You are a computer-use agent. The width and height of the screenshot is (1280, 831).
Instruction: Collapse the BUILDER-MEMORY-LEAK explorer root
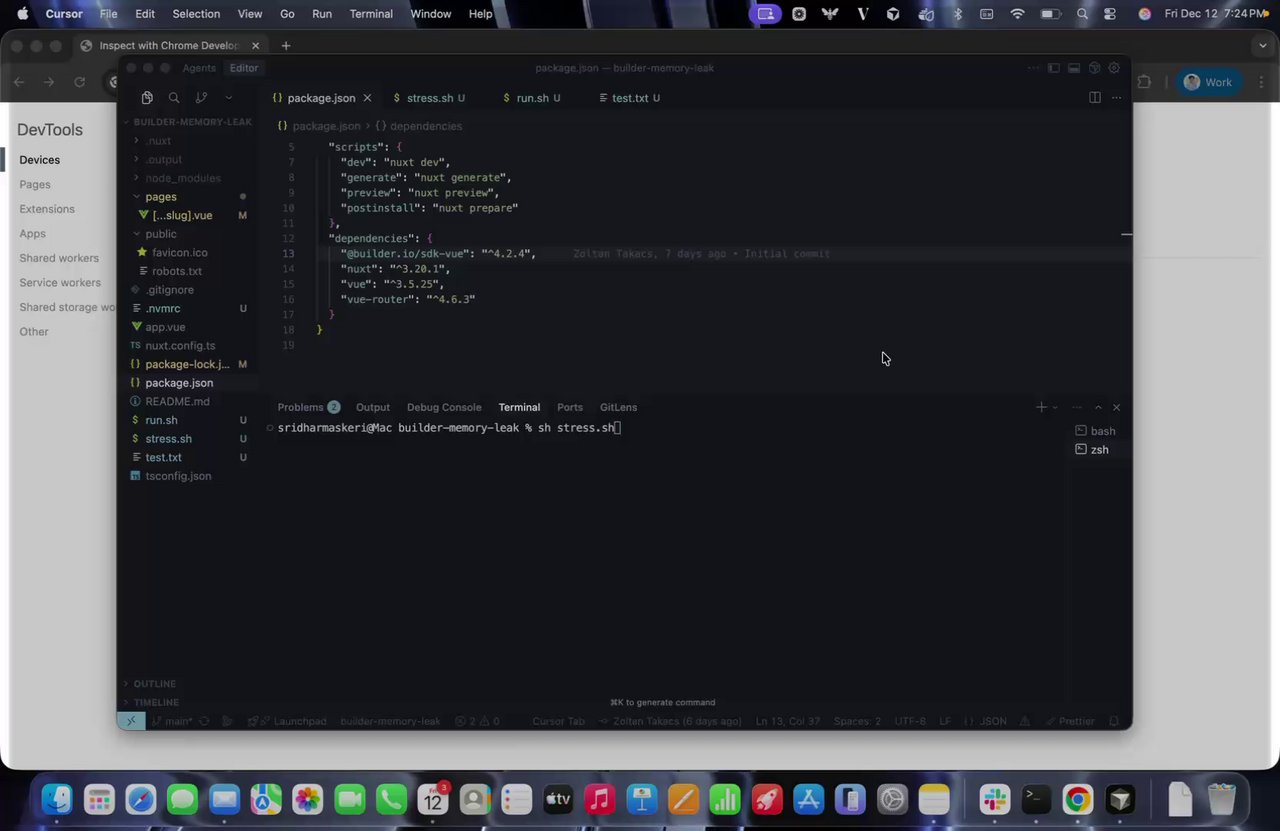pos(188,122)
